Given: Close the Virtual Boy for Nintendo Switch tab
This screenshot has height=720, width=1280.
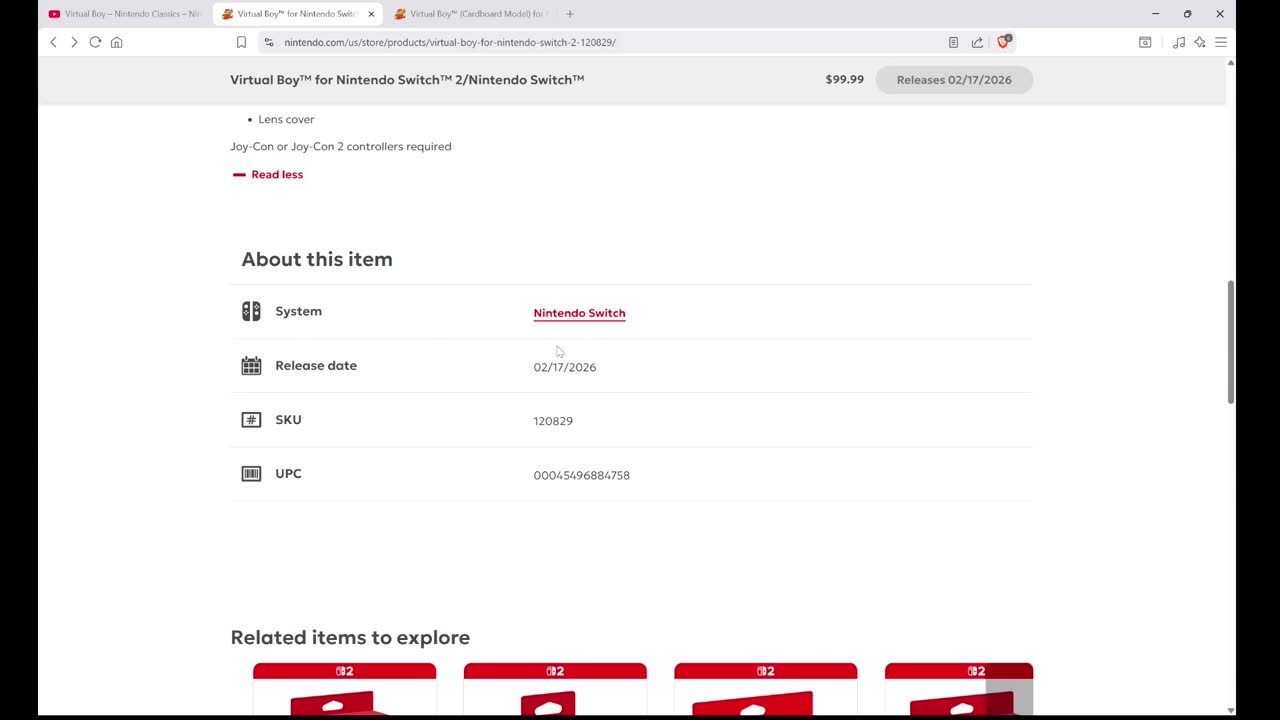Looking at the screenshot, I should pyautogui.click(x=371, y=14).
